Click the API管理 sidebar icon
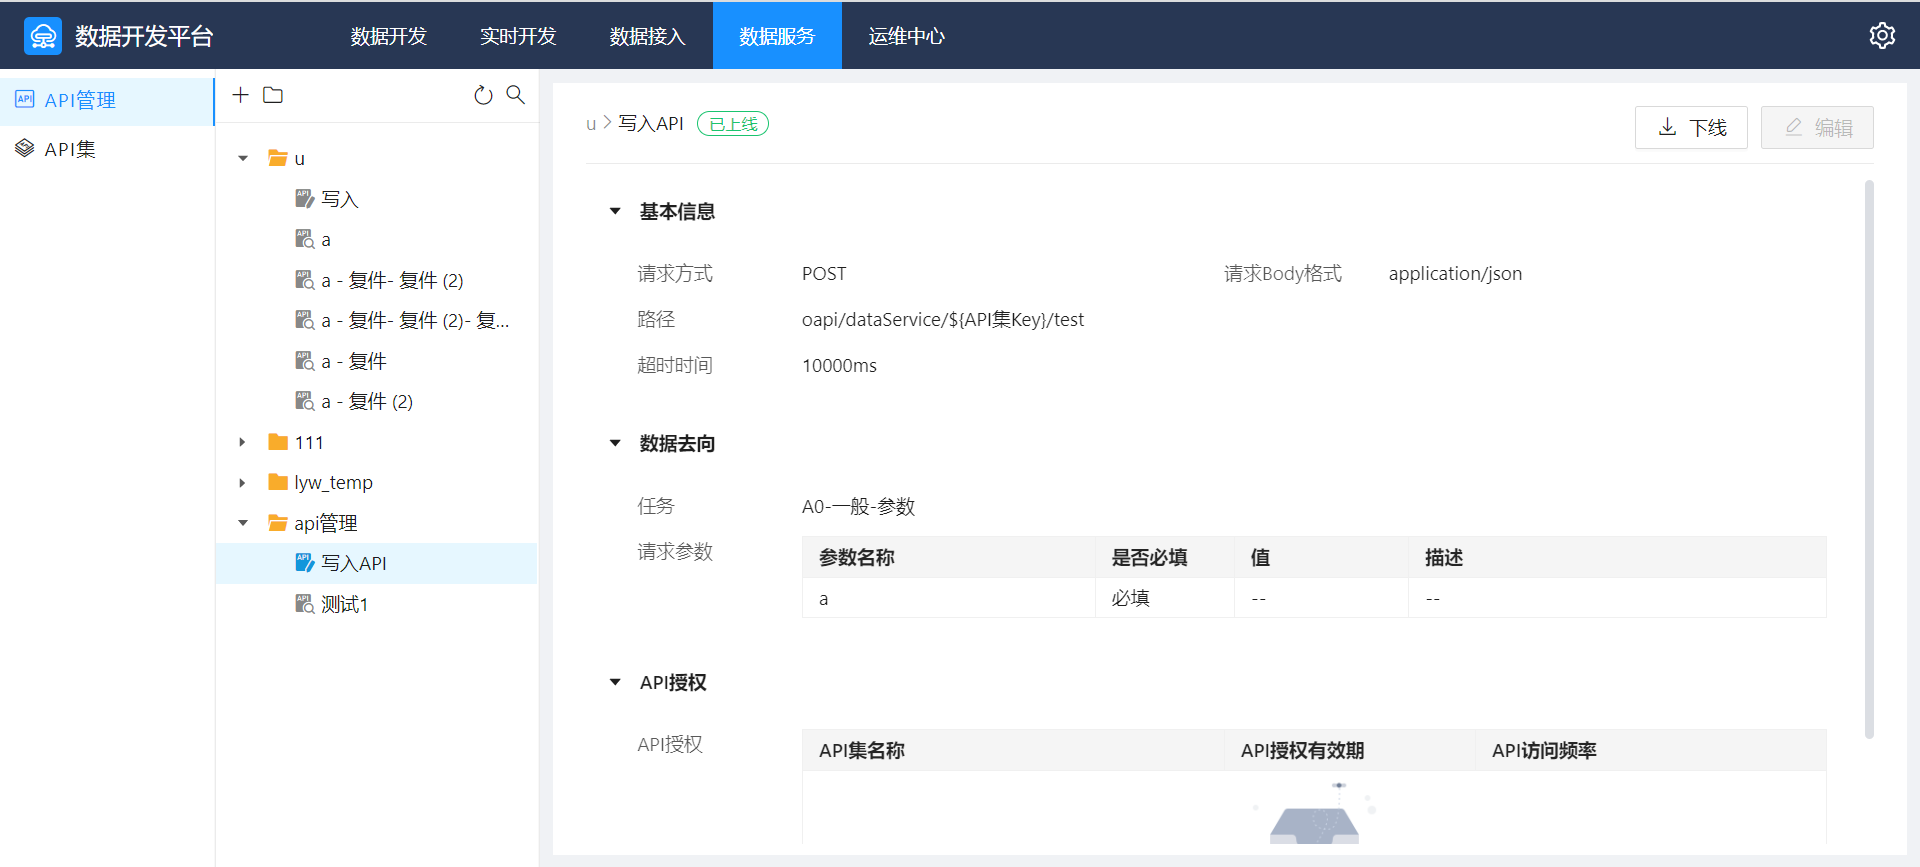Screen dimensions: 1920x867 tap(25, 100)
